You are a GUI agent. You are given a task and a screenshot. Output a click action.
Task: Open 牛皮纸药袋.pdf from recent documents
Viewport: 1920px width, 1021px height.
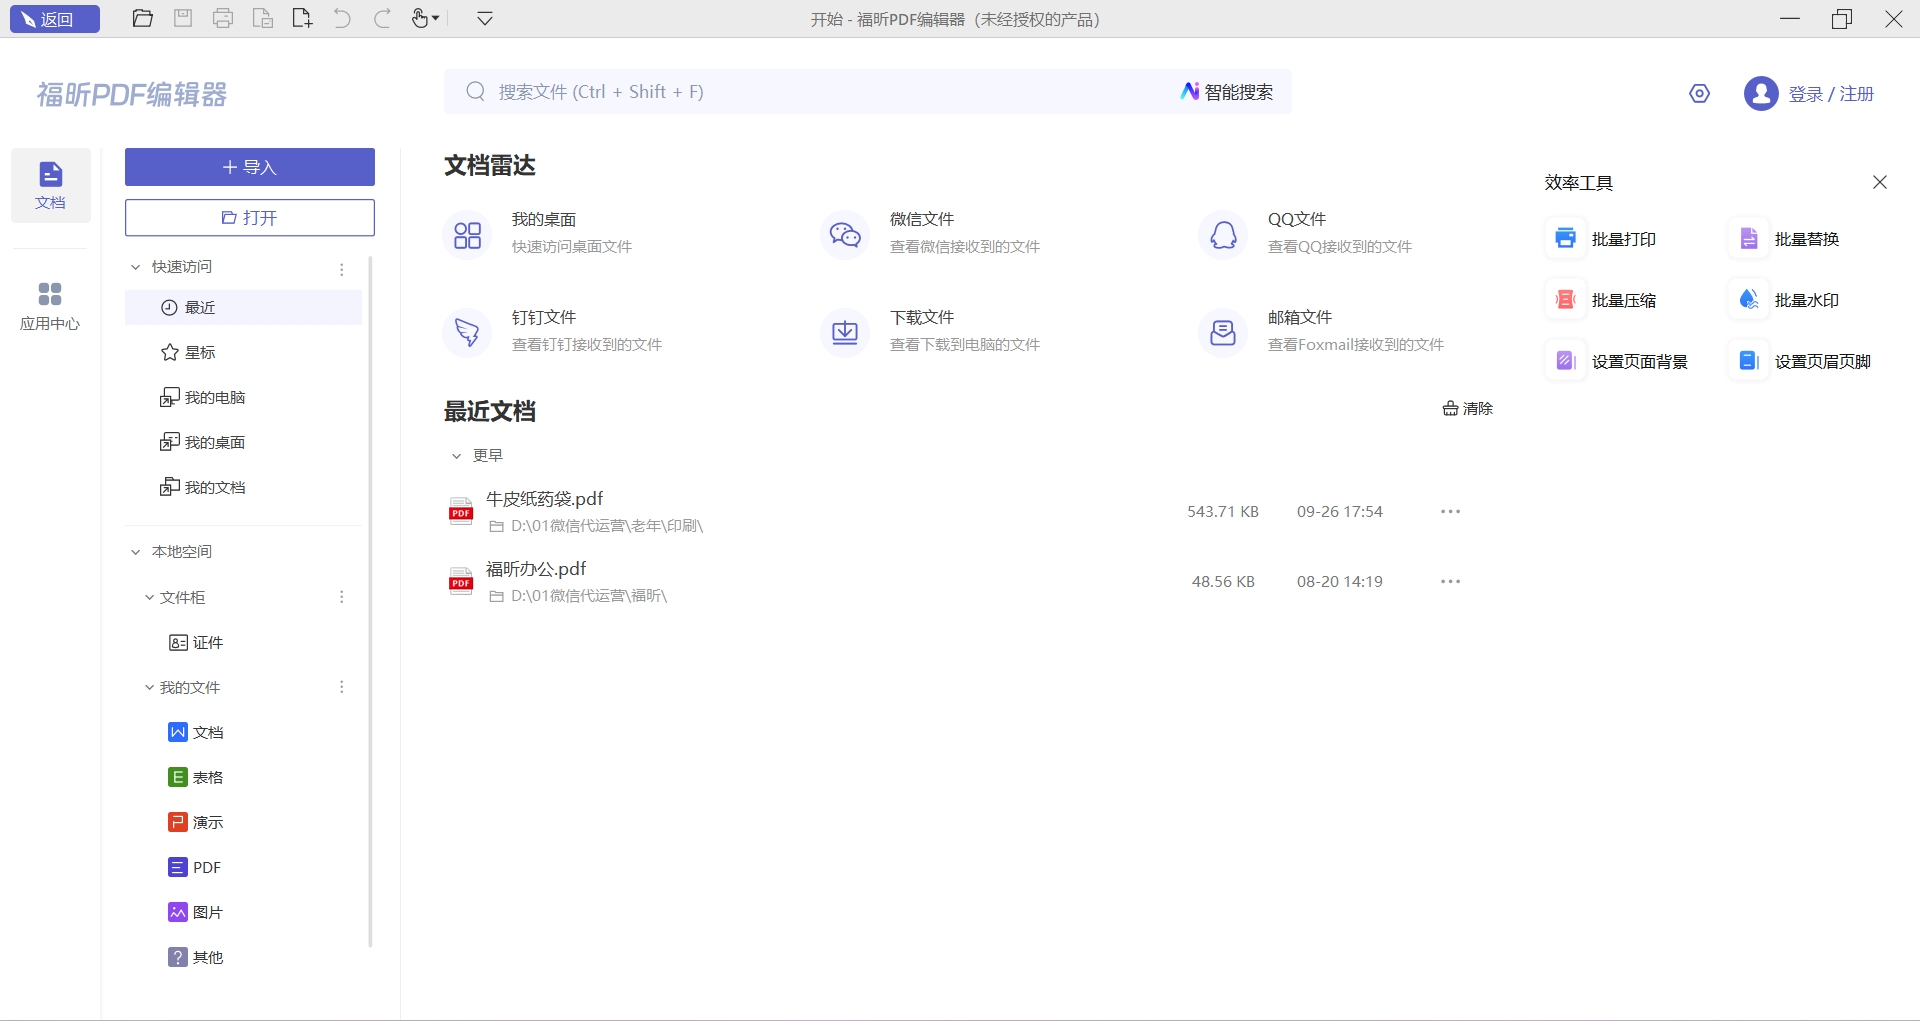[x=544, y=499]
